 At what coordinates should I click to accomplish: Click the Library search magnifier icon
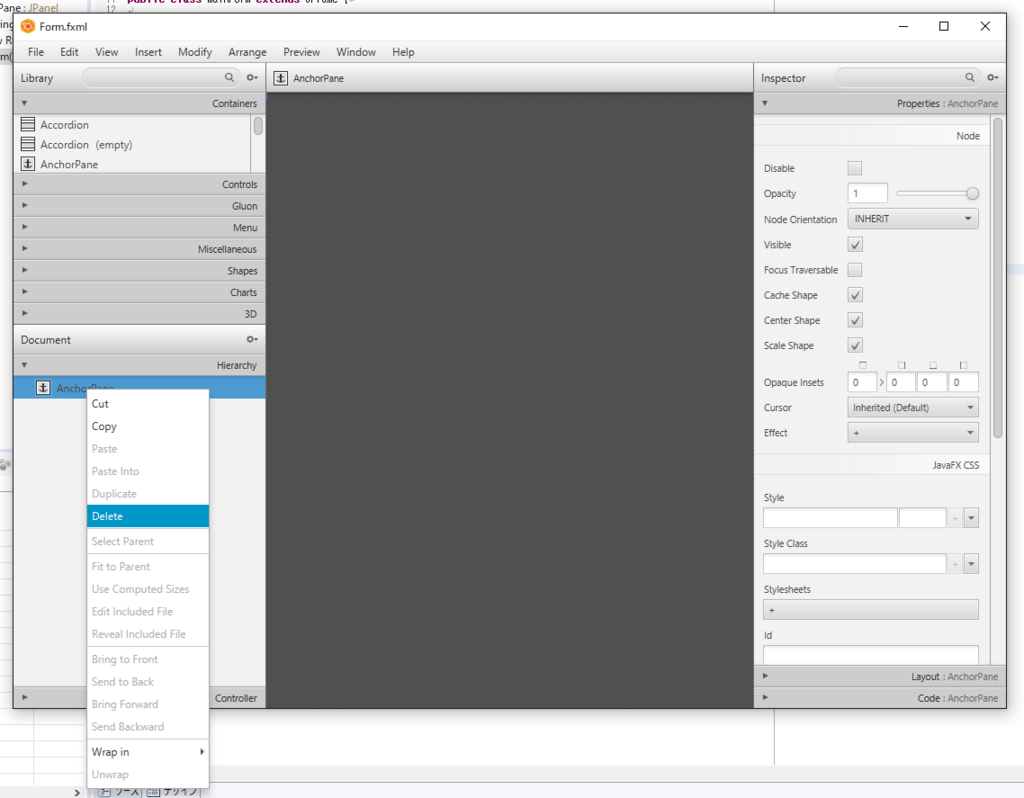[229, 77]
